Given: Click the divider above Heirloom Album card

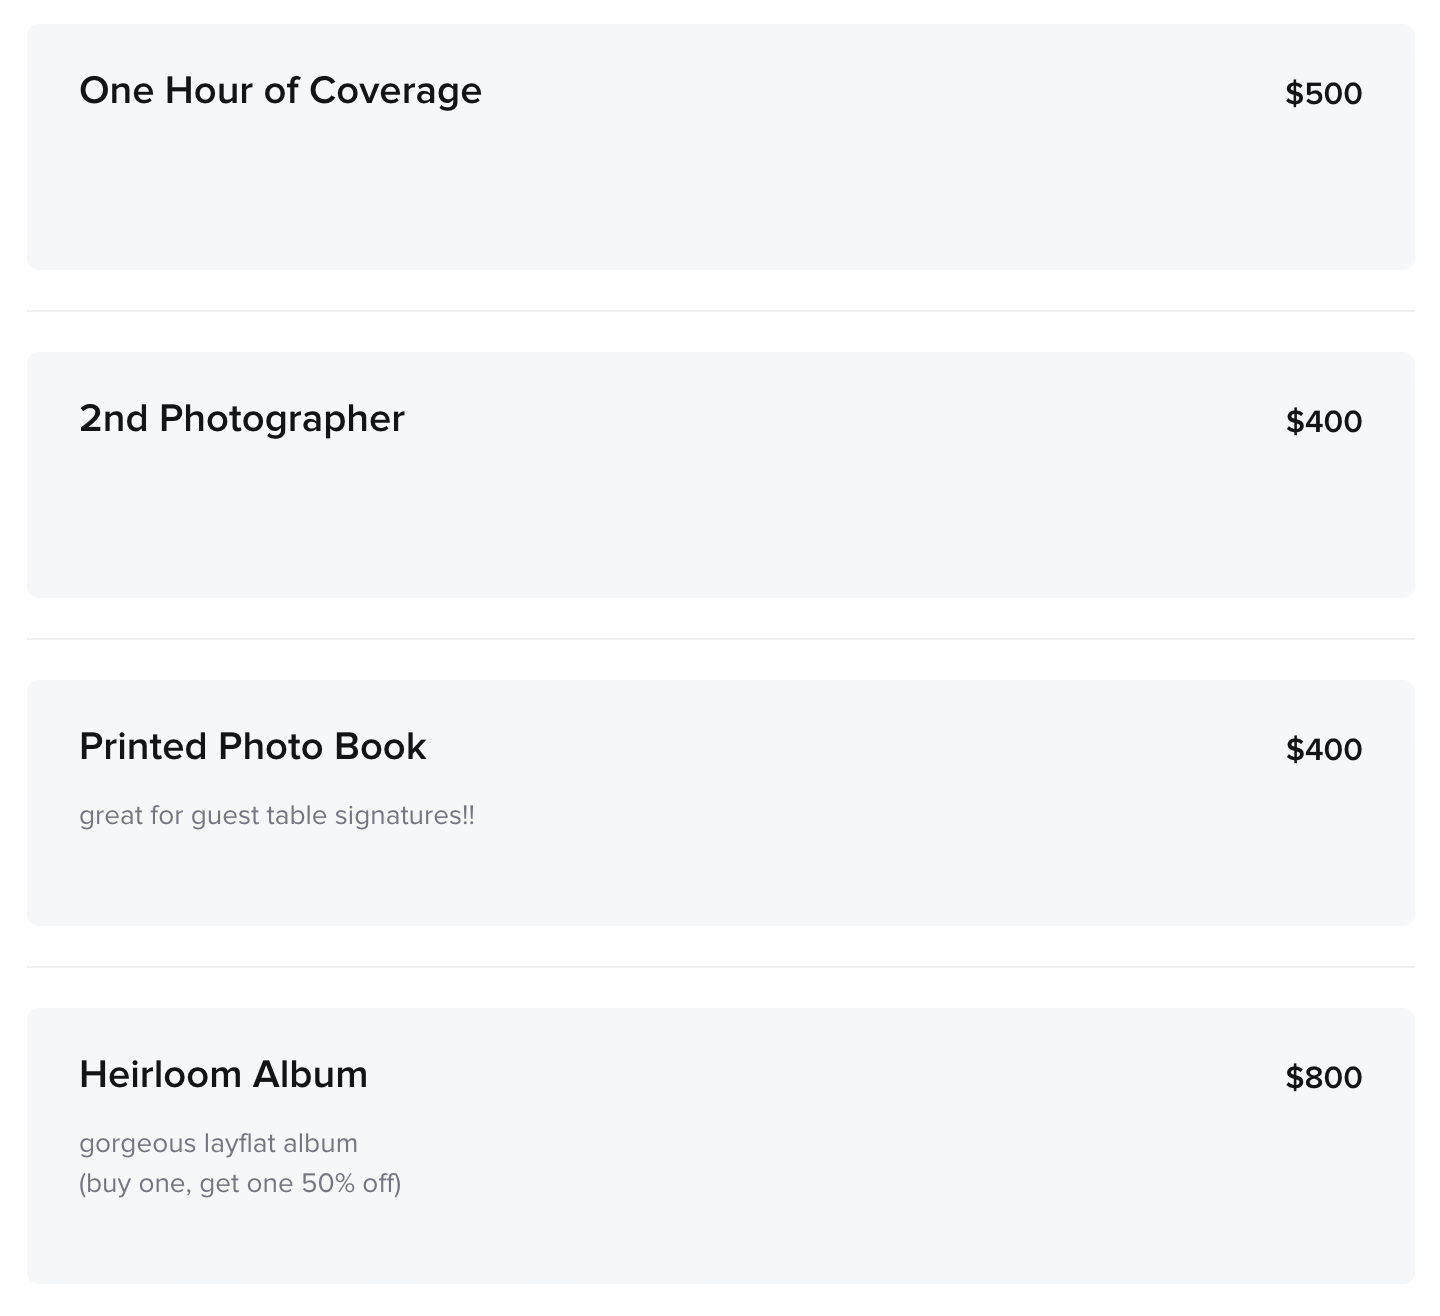Looking at the screenshot, I should coord(720,967).
